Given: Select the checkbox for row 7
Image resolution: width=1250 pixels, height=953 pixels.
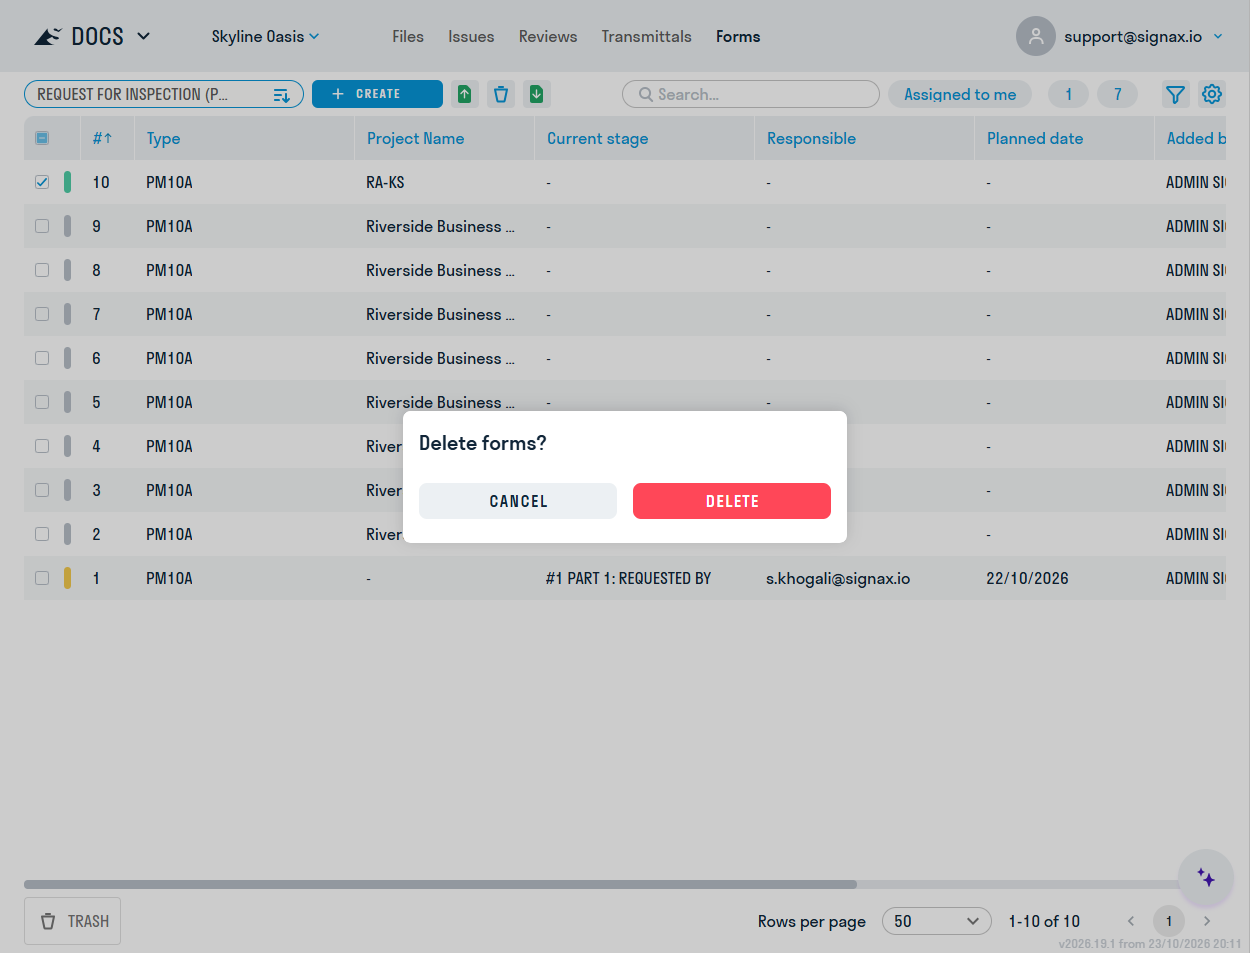Looking at the screenshot, I should 42,314.
